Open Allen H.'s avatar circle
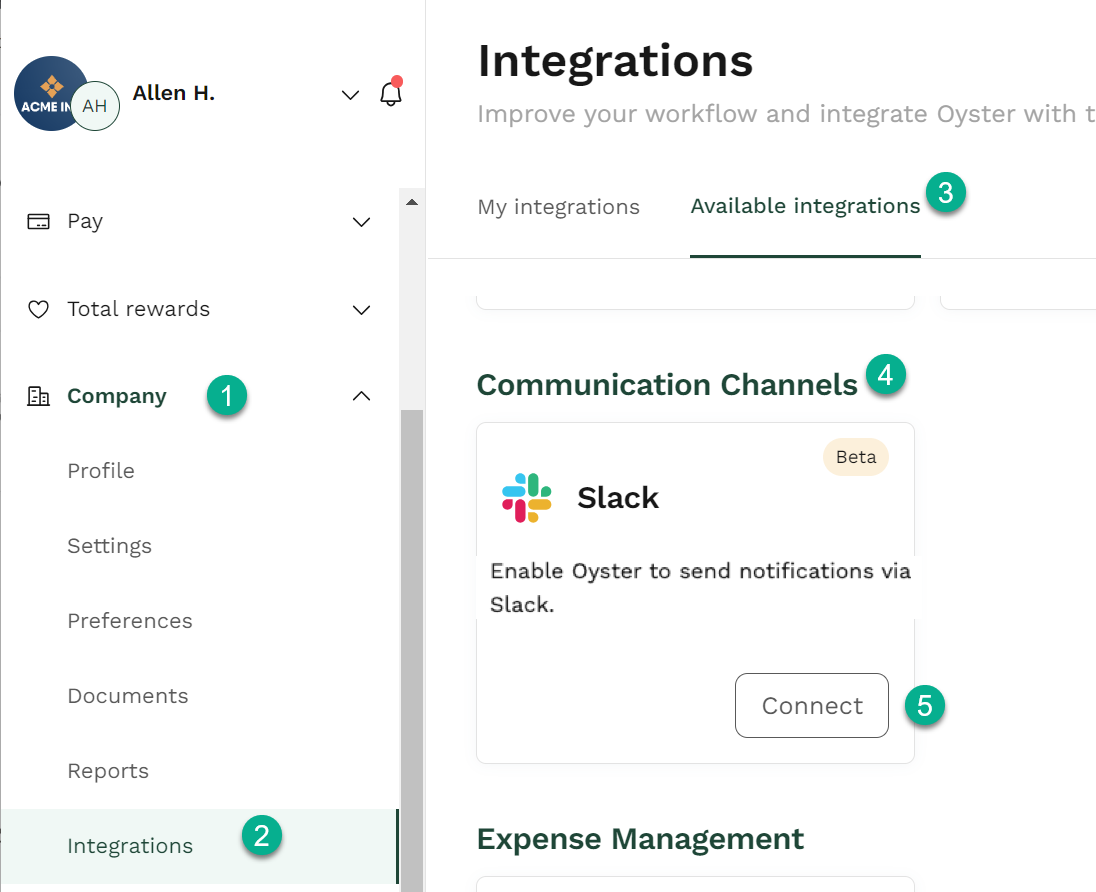 click(96, 105)
